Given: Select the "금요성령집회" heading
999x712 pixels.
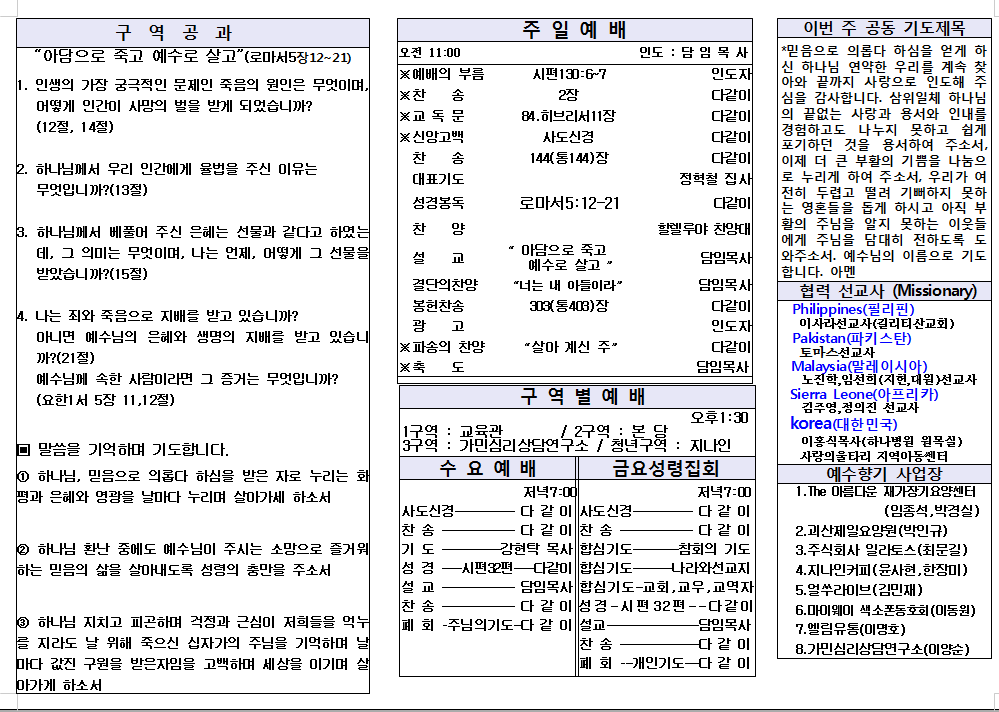Looking at the screenshot, I should coord(666,469).
